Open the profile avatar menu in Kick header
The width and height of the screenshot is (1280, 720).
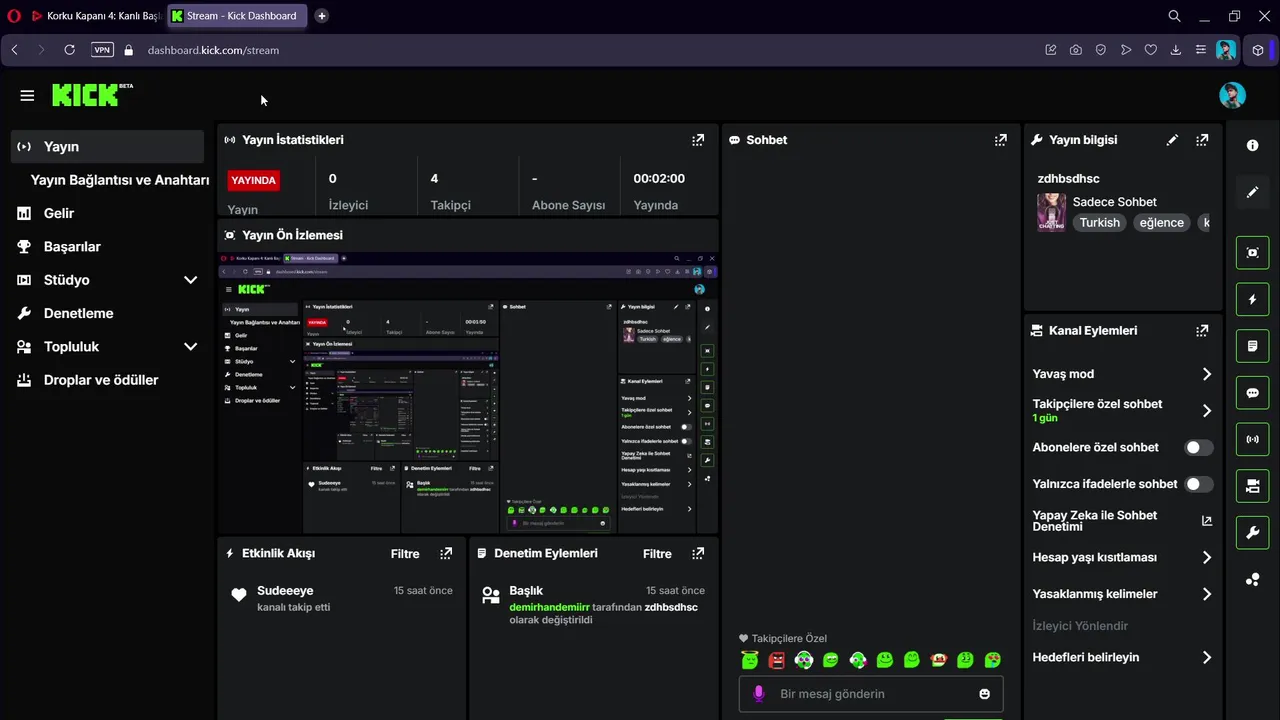tap(1232, 95)
